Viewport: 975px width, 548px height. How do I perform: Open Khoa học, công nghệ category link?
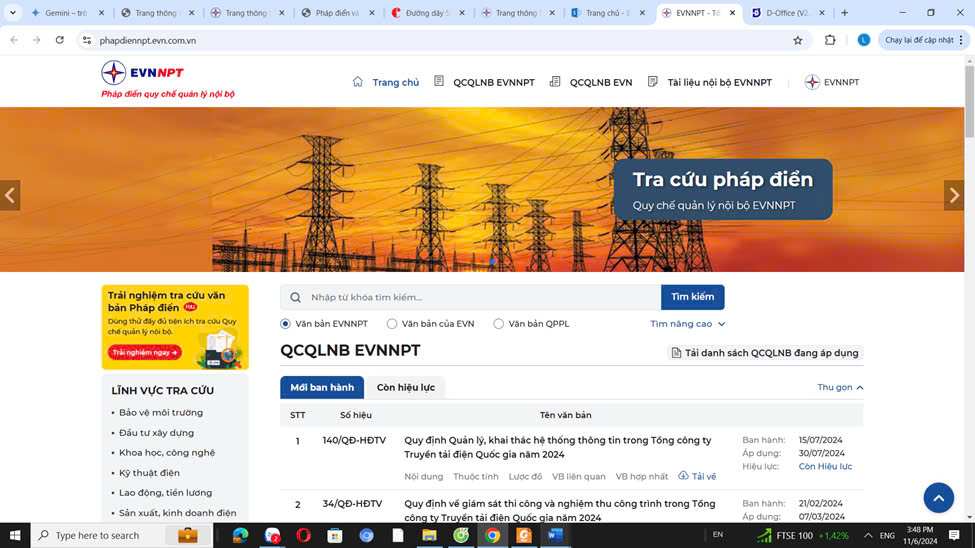coord(167,452)
